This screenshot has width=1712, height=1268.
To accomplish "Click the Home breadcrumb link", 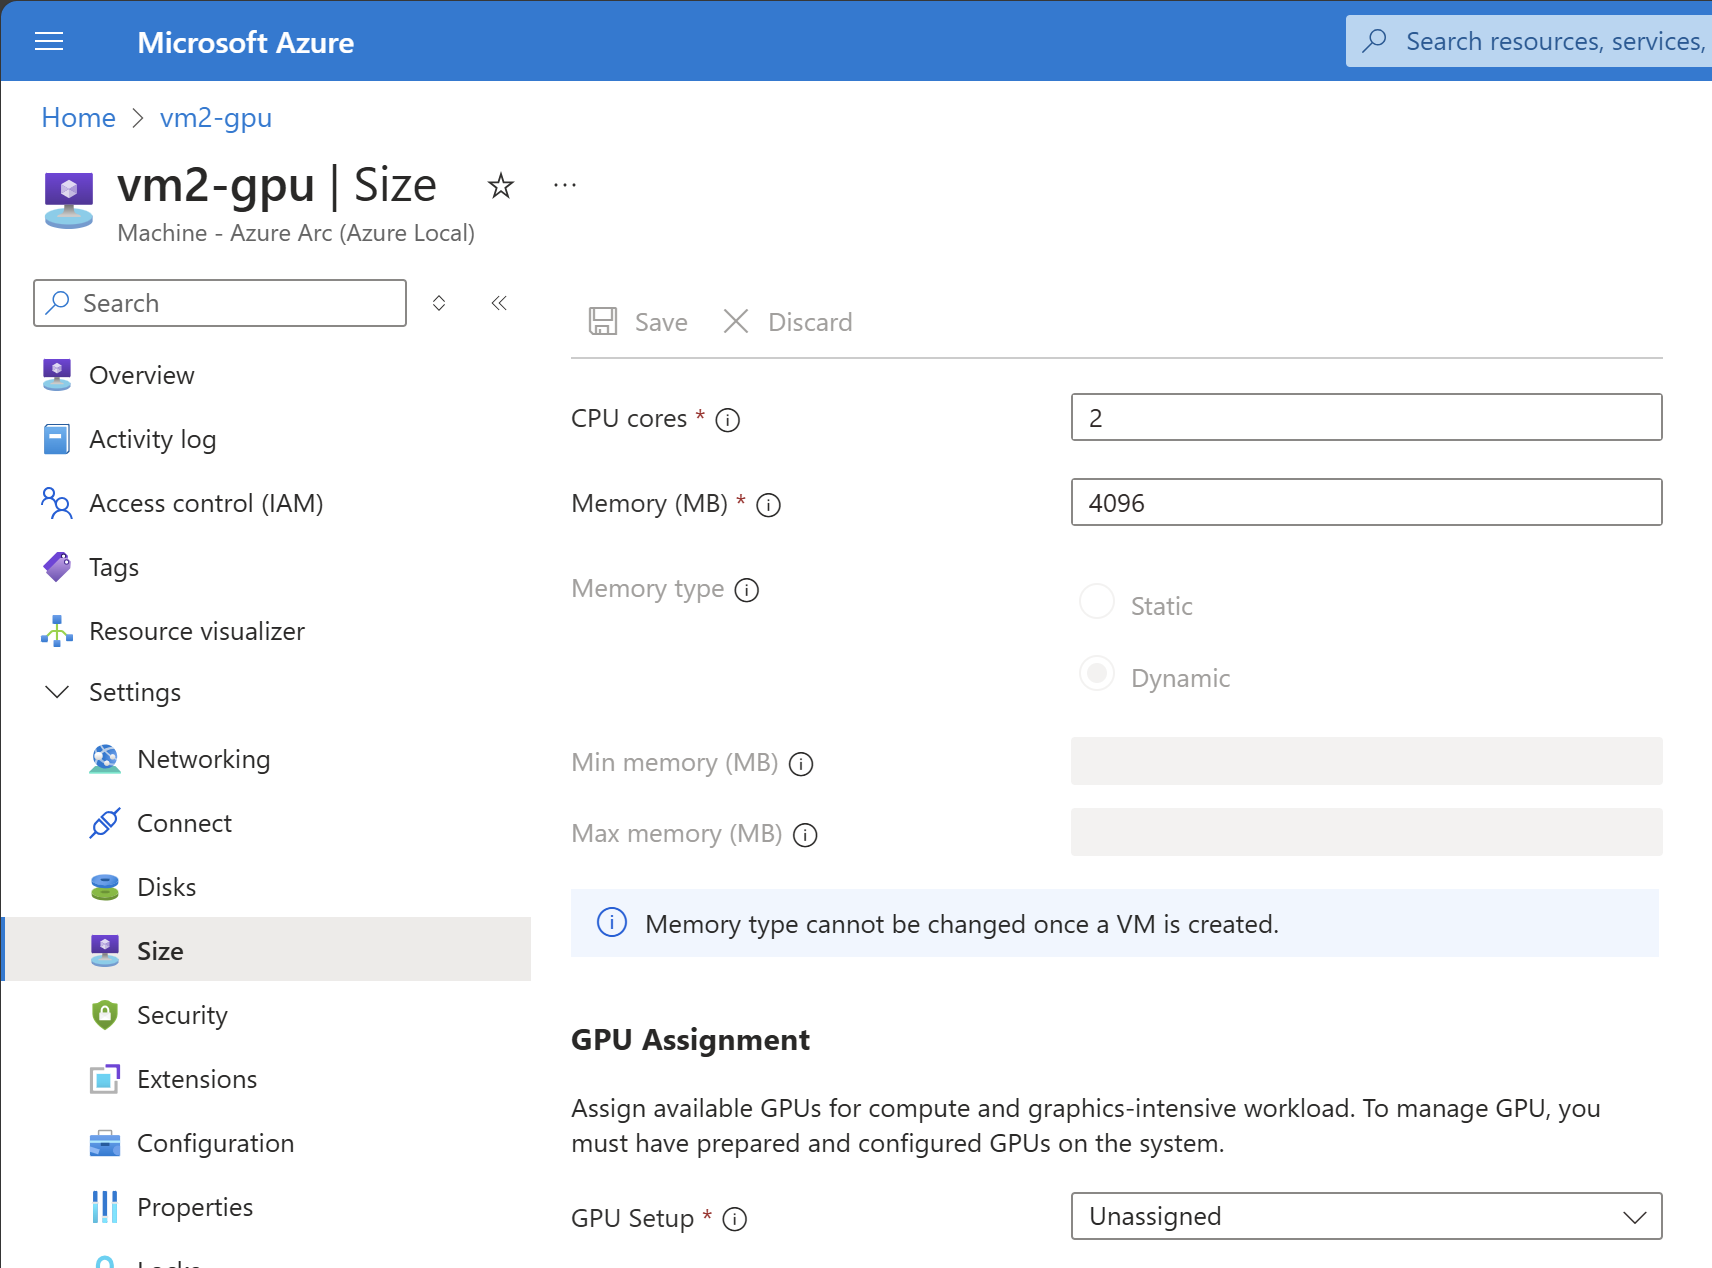I will tap(78, 118).
